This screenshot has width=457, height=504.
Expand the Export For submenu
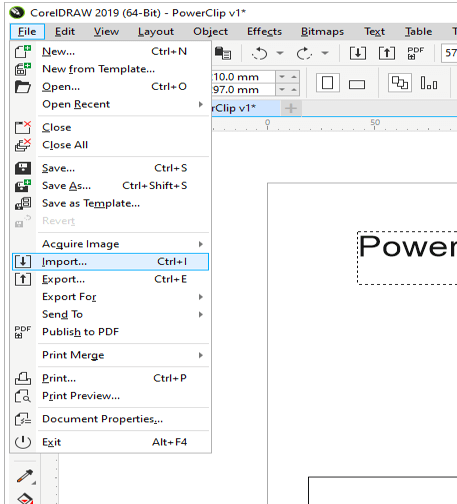[201, 297]
